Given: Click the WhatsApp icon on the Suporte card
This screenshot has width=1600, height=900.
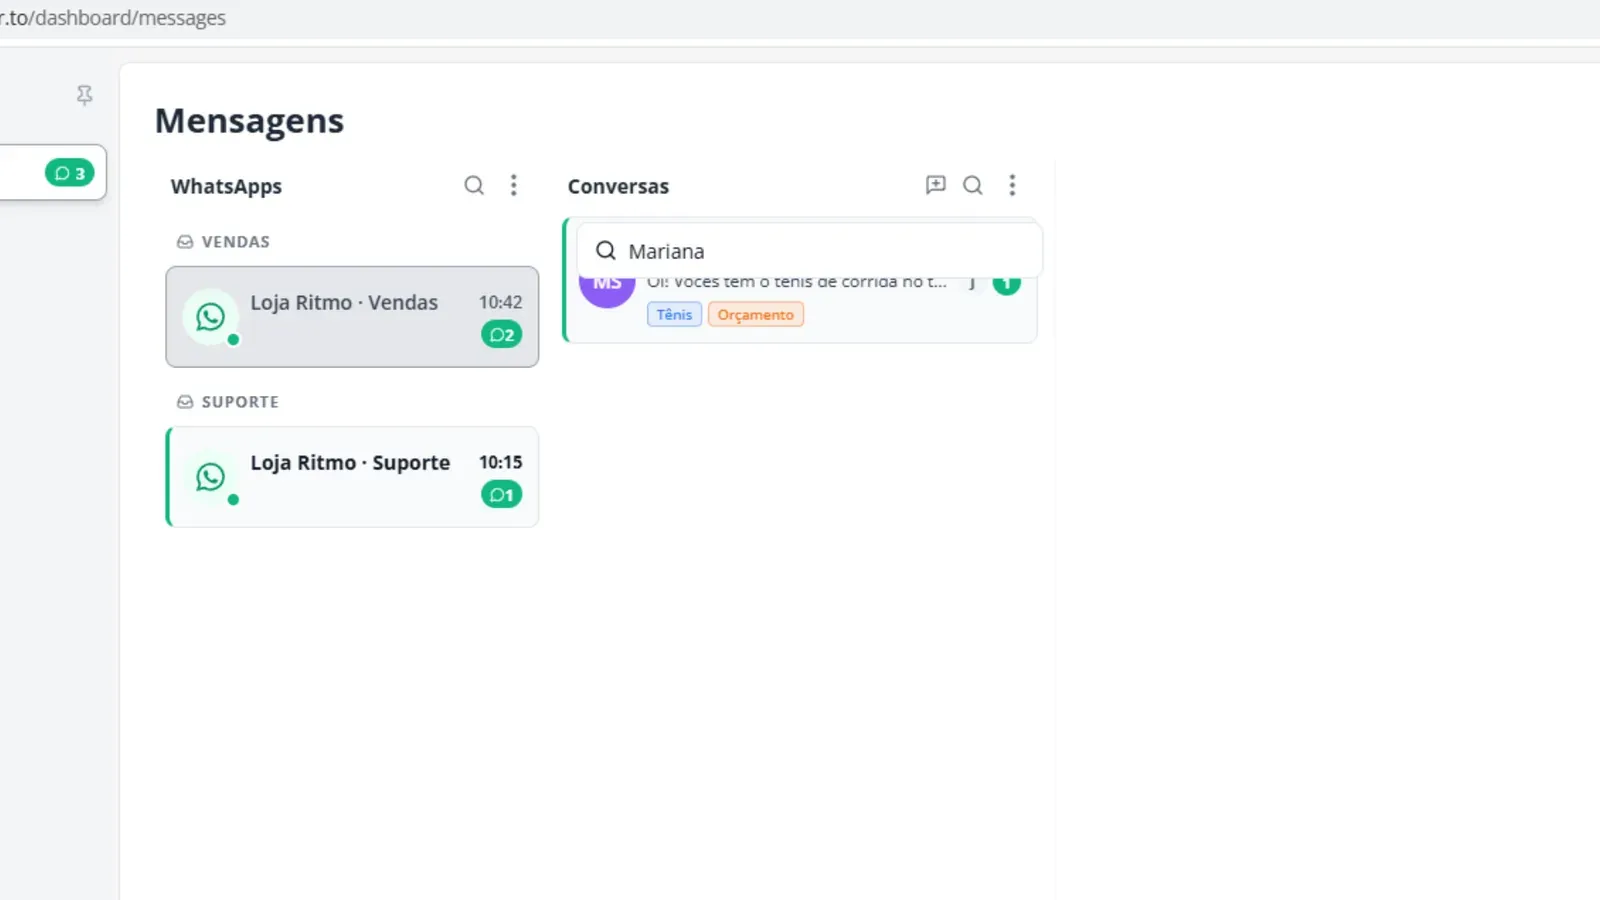Looking at the screenshot, I should tap(210, 477).
